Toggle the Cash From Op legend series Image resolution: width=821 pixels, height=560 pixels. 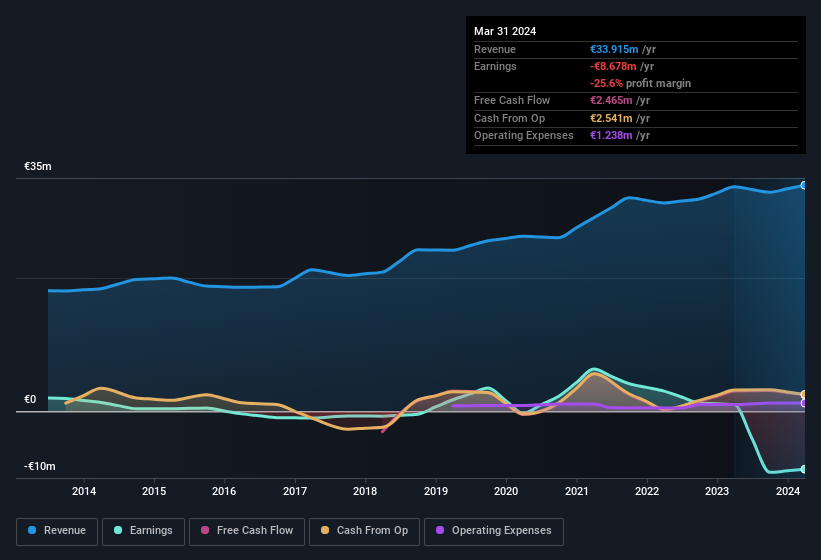point(363,531)
